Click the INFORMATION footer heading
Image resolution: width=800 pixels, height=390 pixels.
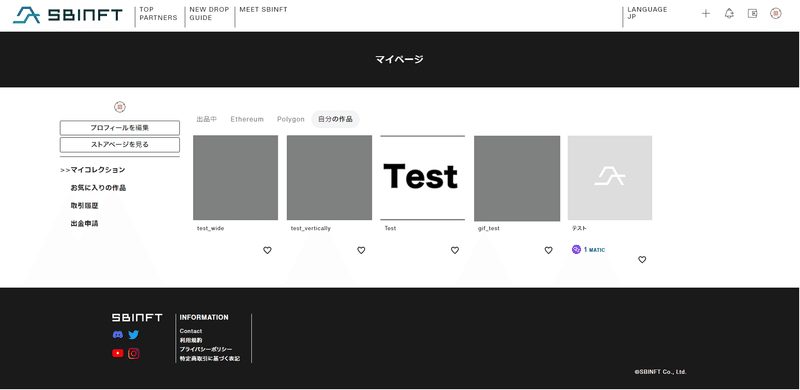(204, 318)
